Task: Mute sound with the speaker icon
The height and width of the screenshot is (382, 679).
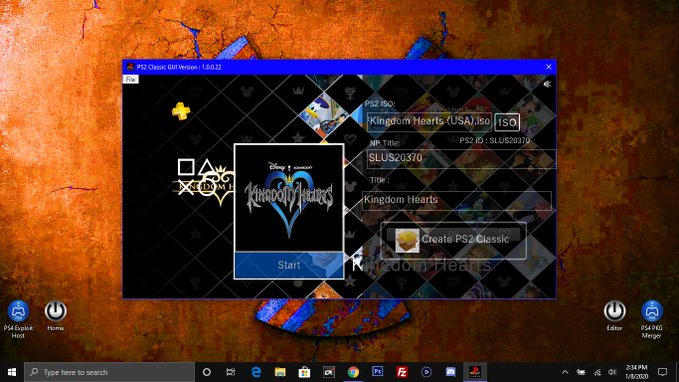Action: click(x=547, y=84)
